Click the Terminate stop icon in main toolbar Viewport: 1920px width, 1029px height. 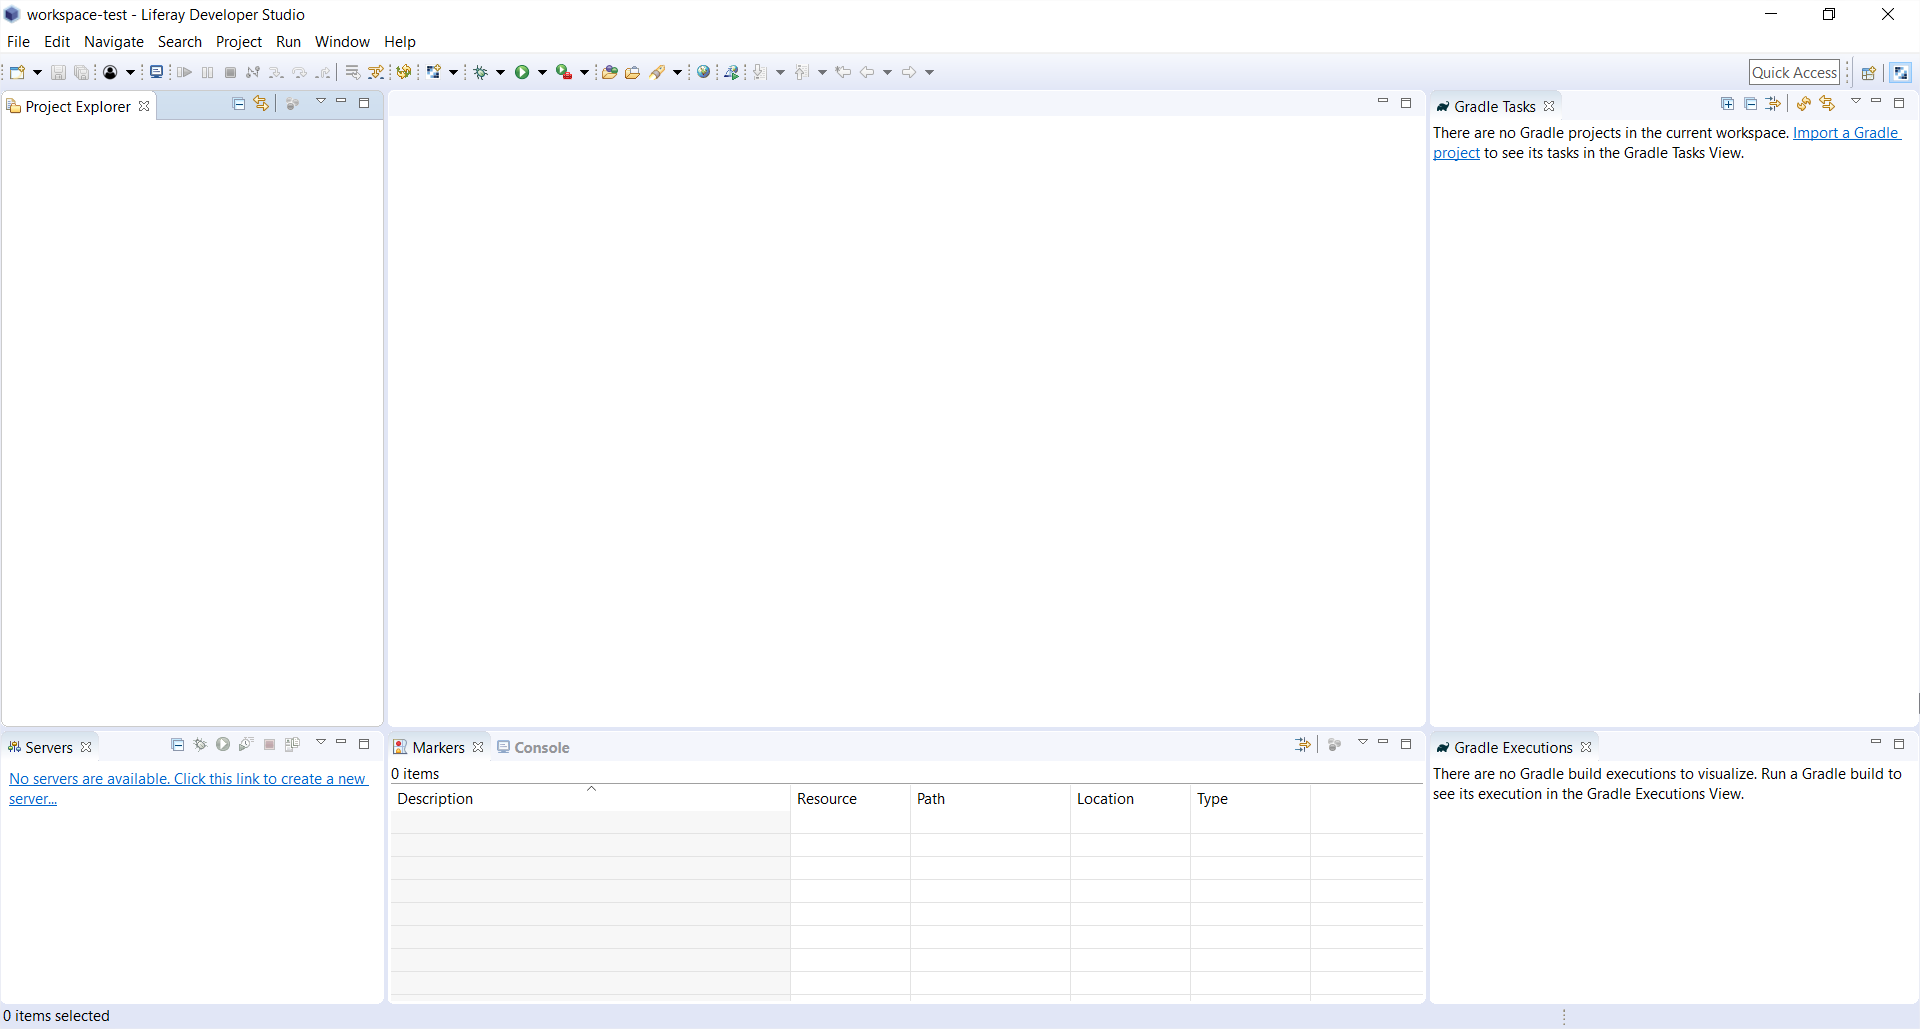(230, 72)
